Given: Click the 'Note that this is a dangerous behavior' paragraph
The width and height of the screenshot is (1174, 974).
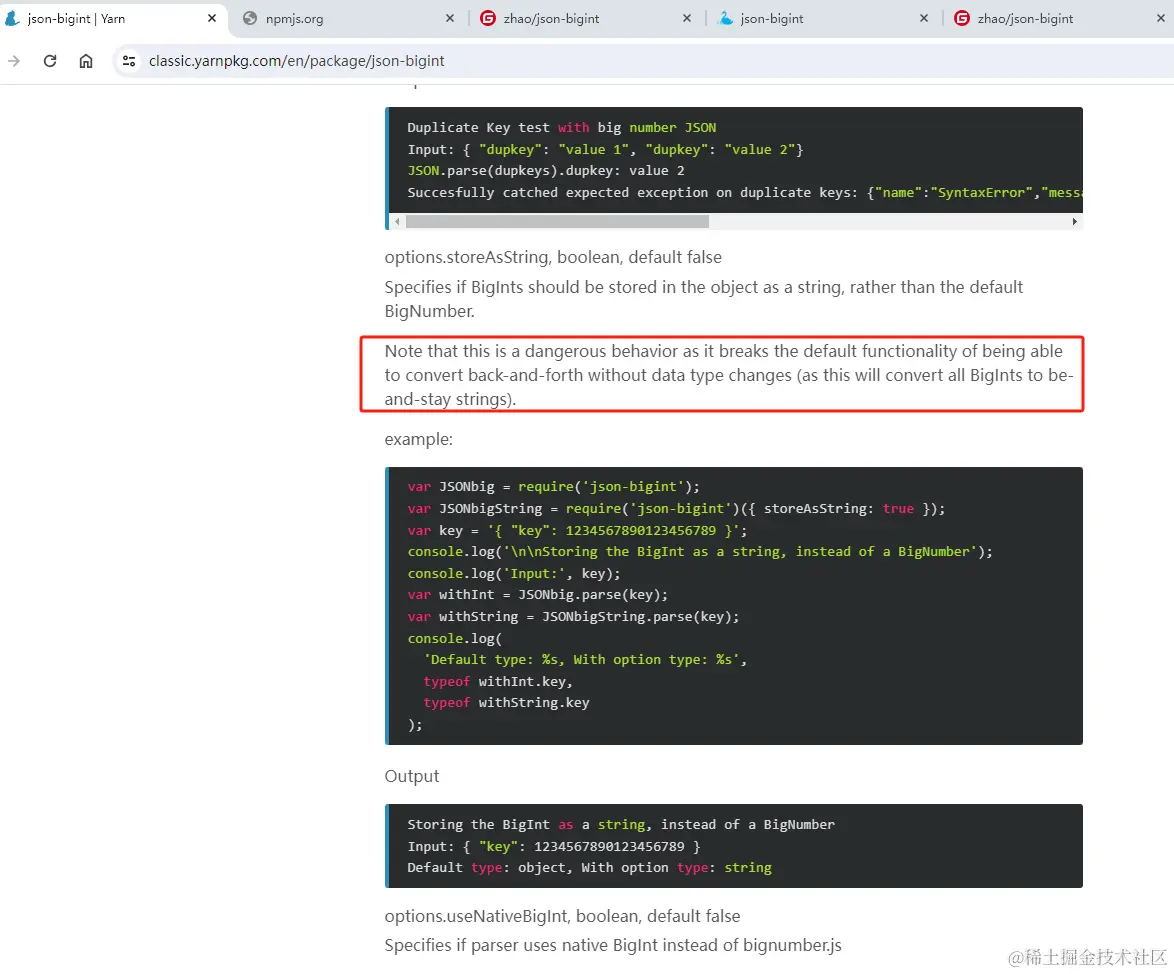Looking at the screenshot, I should pyautogui.click(x=729, y=375).
